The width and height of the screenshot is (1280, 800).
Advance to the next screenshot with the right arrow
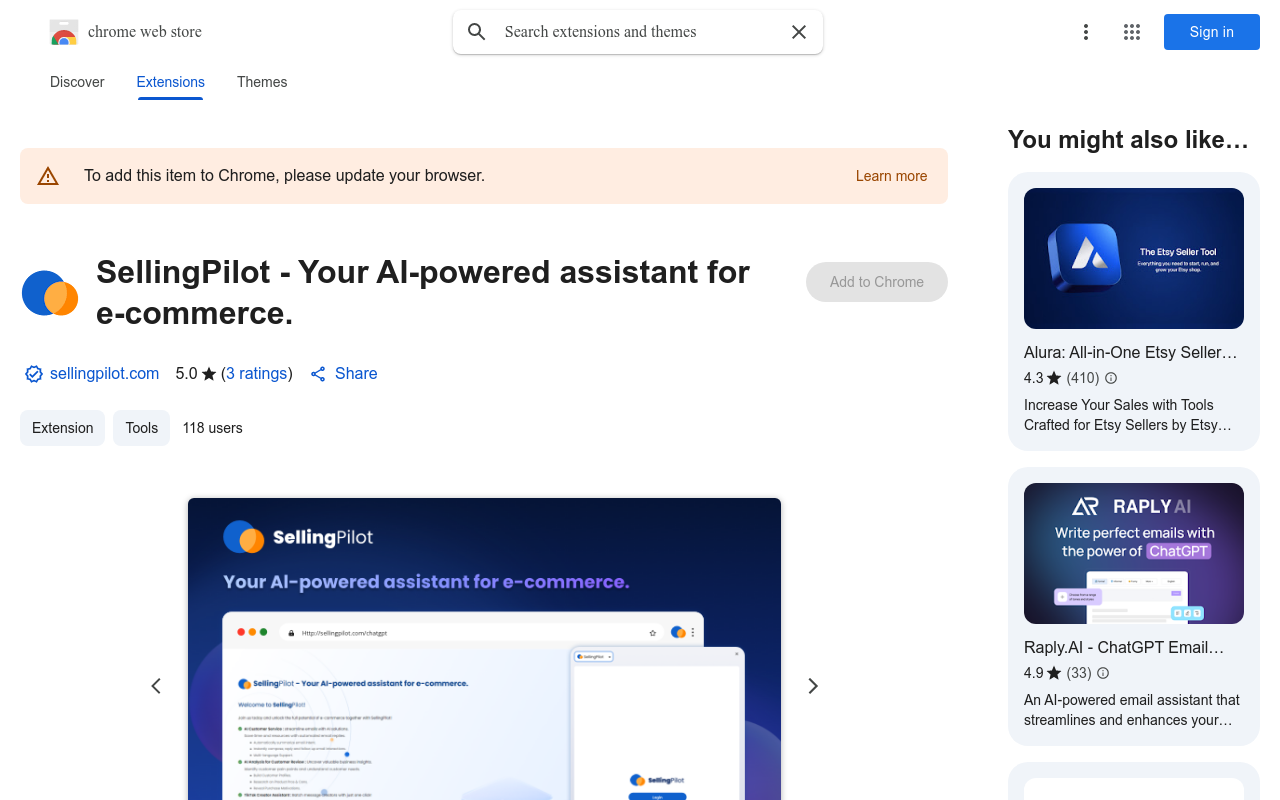[x=813, y=686]
